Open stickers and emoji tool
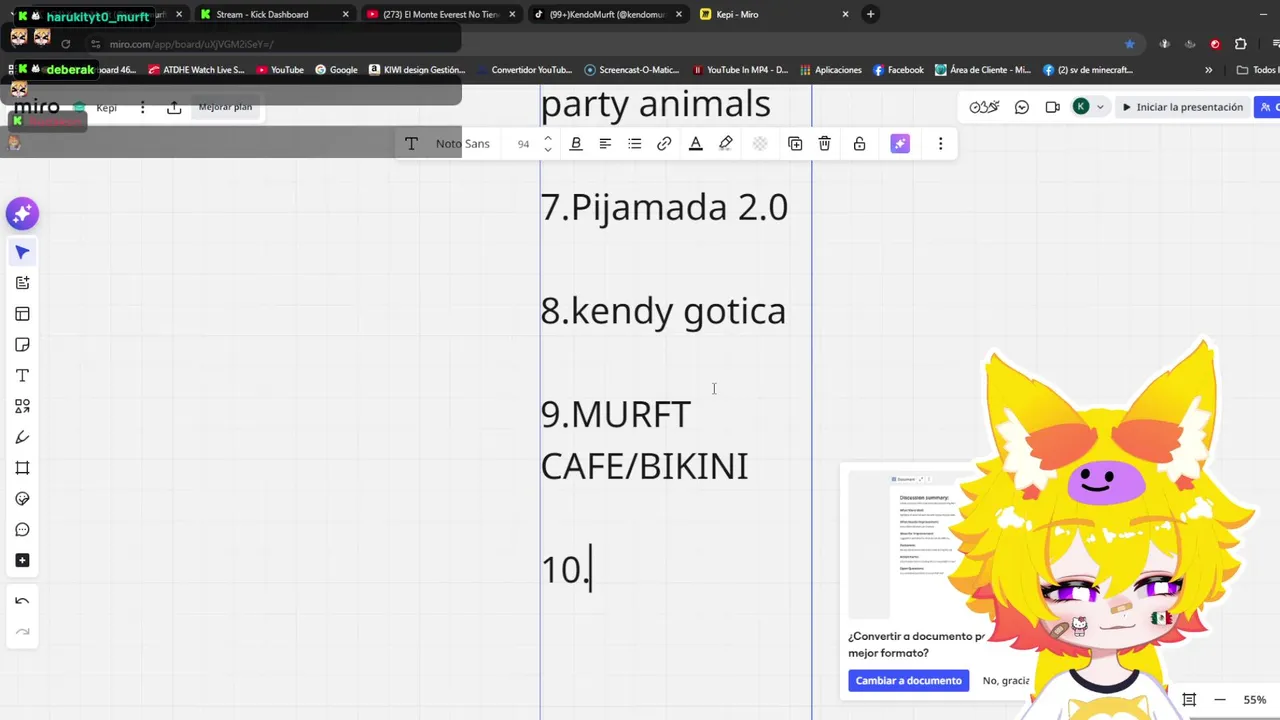This screenshot has height=720, width=1280. 22,499
